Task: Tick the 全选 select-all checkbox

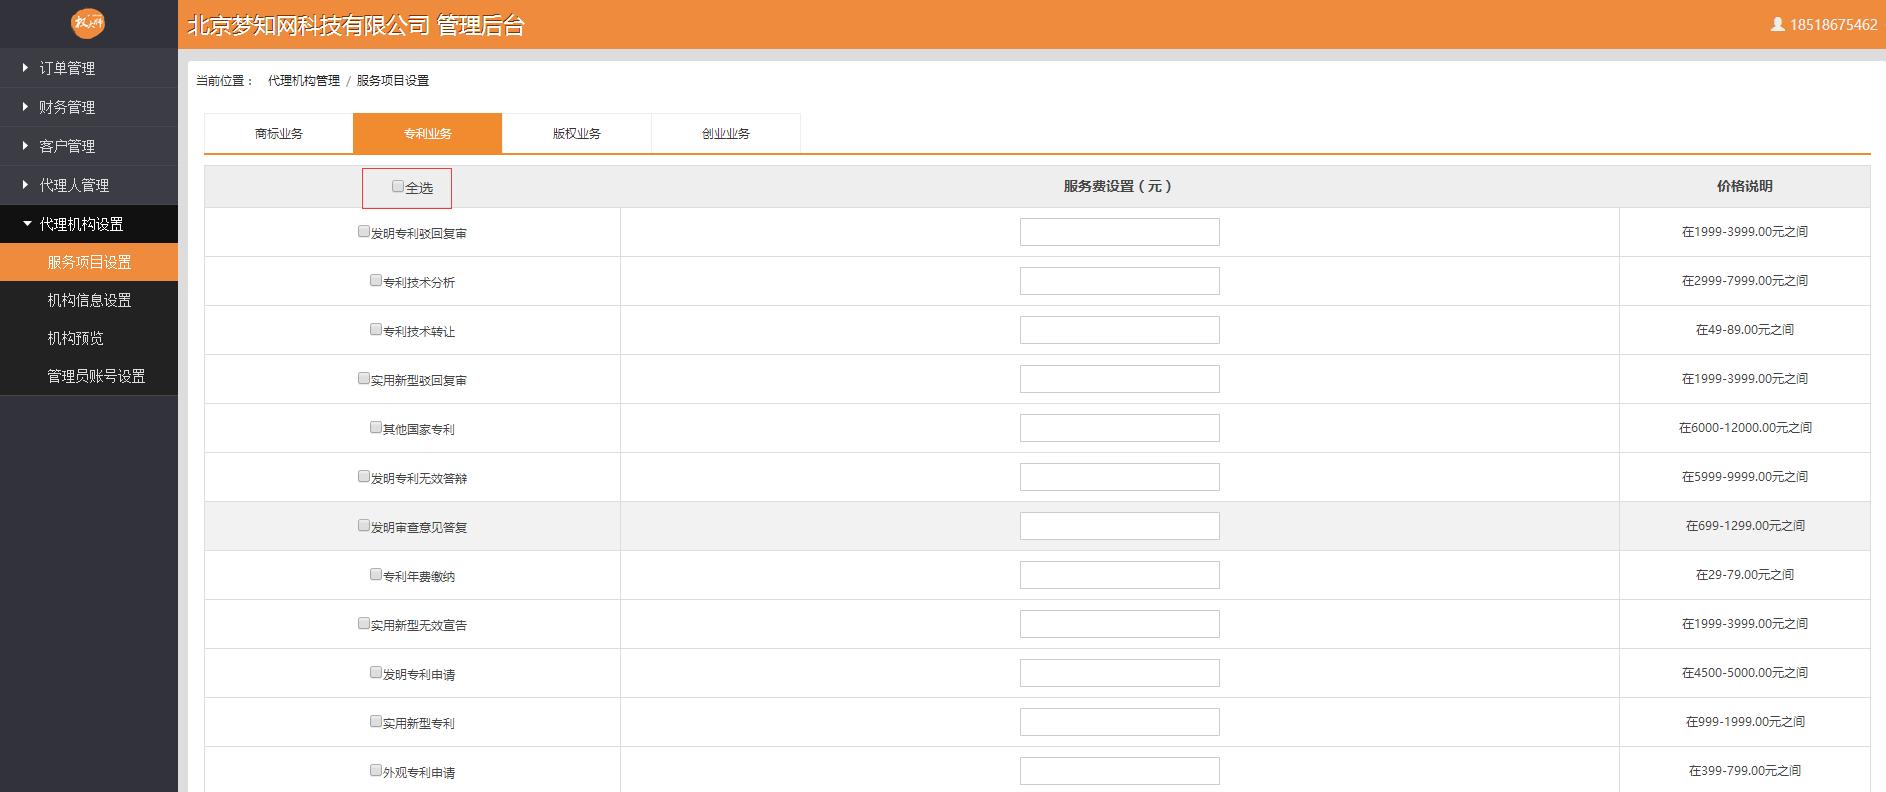Action: point(398,186)
